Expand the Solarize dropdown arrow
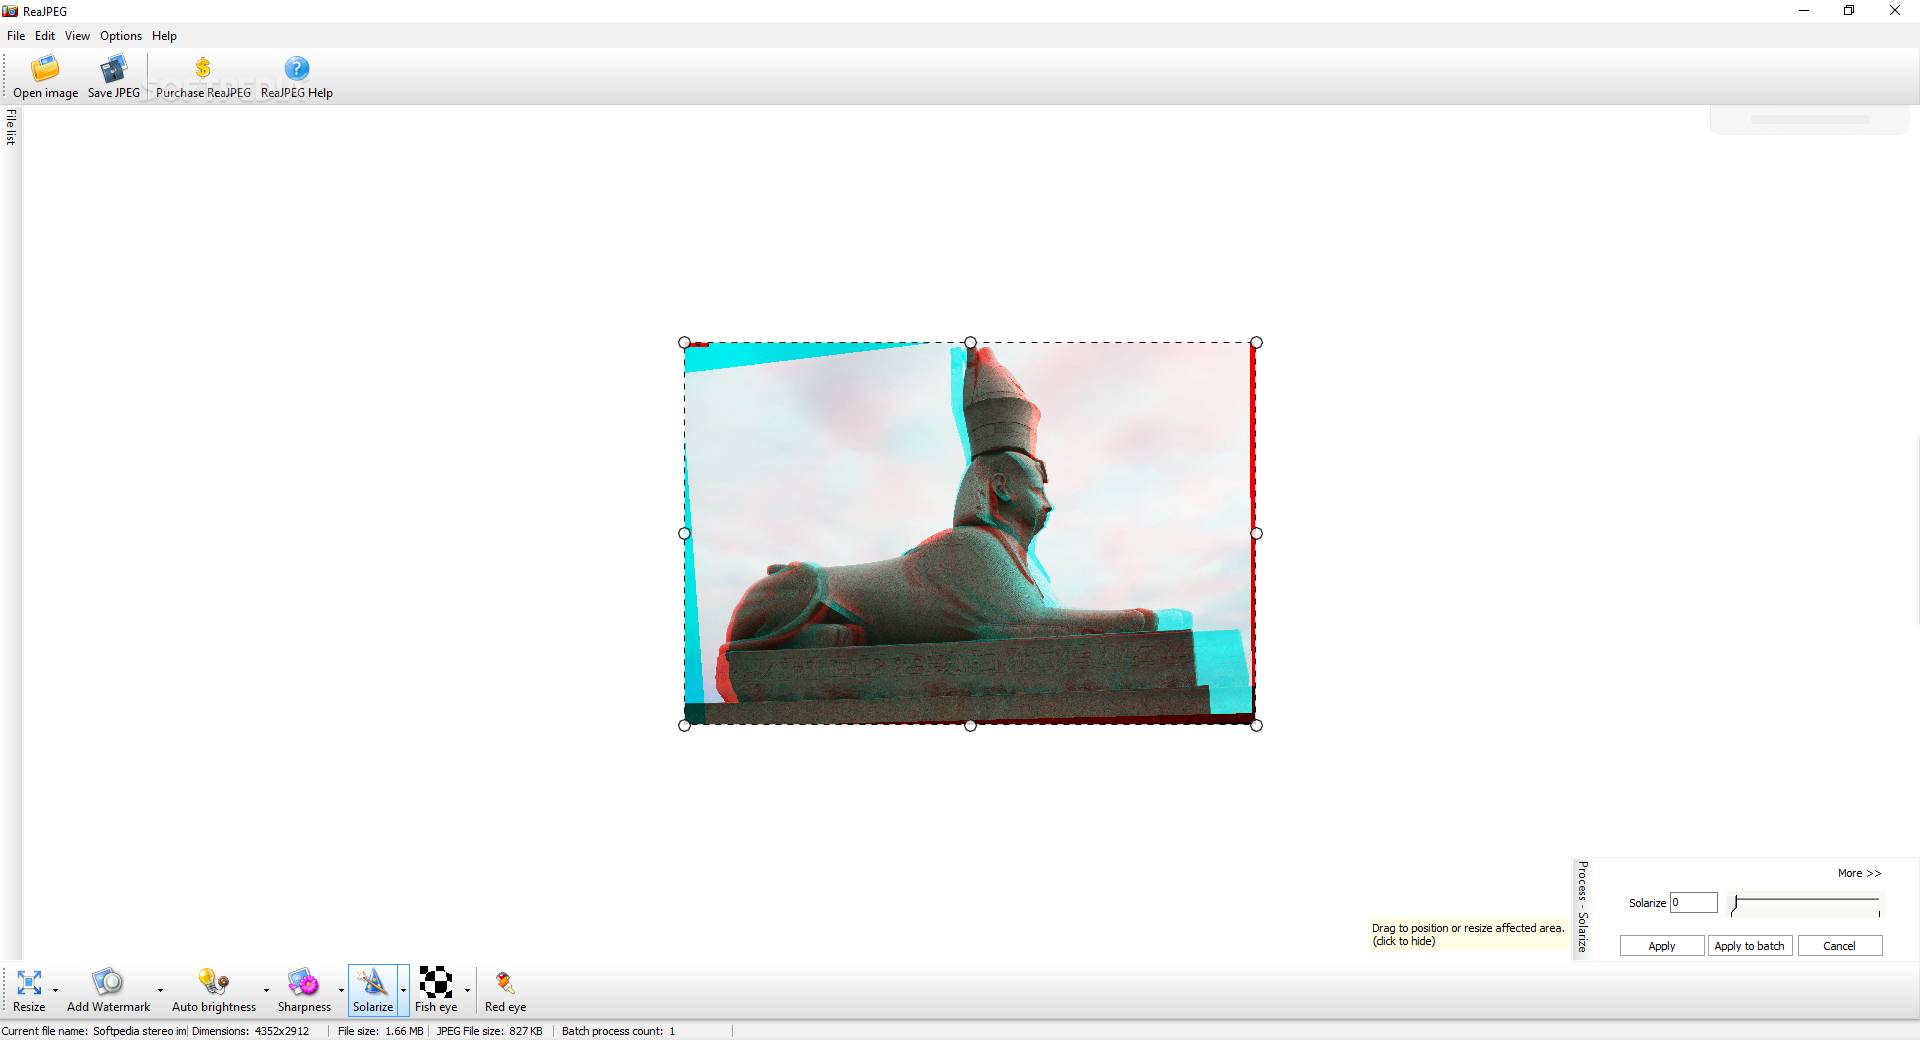 coord(404,991)
